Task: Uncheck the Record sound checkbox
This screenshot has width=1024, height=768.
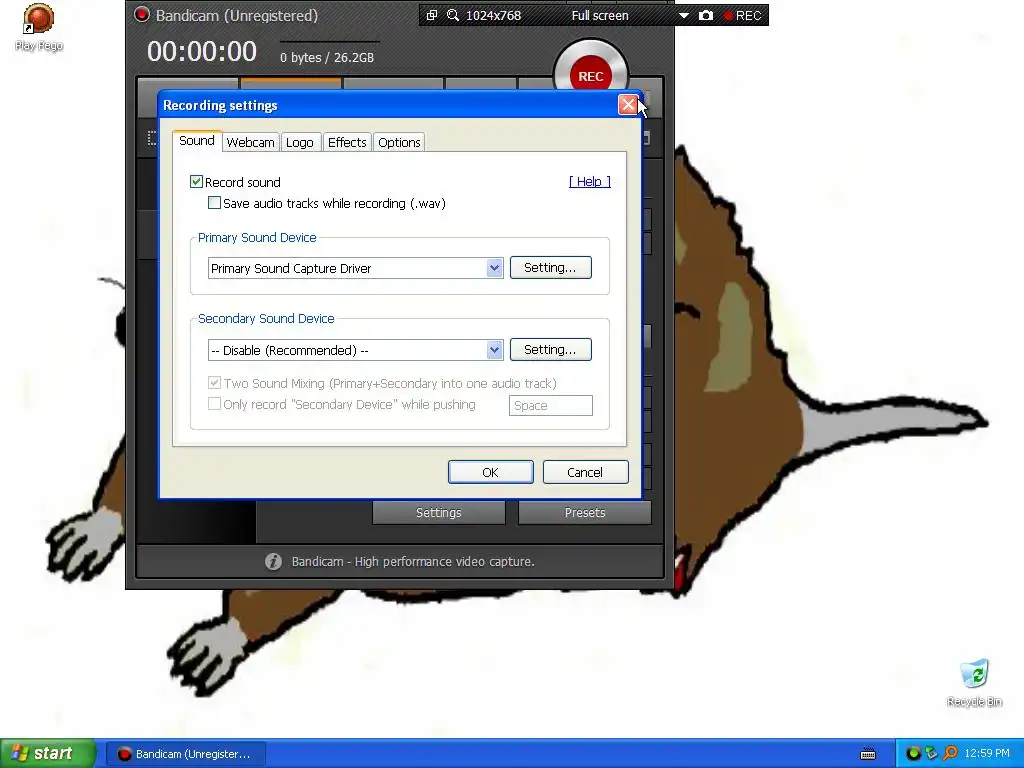Action: [196, 182]
